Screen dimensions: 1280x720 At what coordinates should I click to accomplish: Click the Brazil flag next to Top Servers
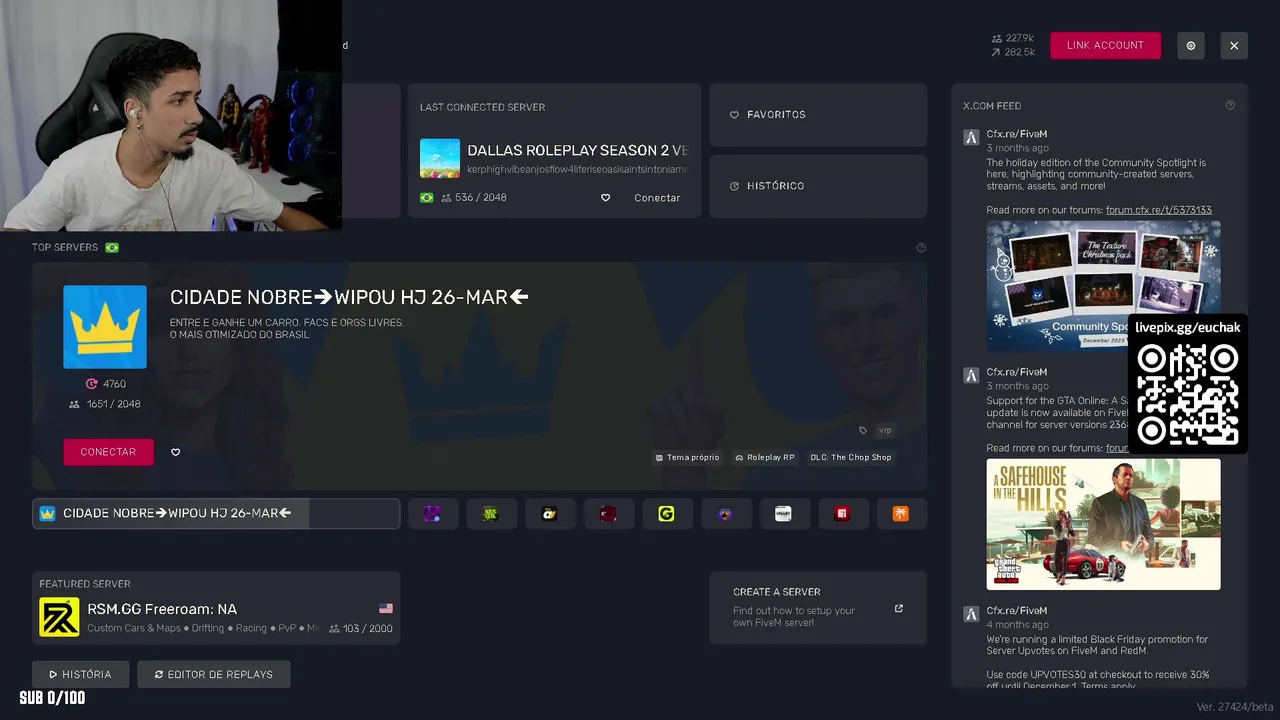112,247
